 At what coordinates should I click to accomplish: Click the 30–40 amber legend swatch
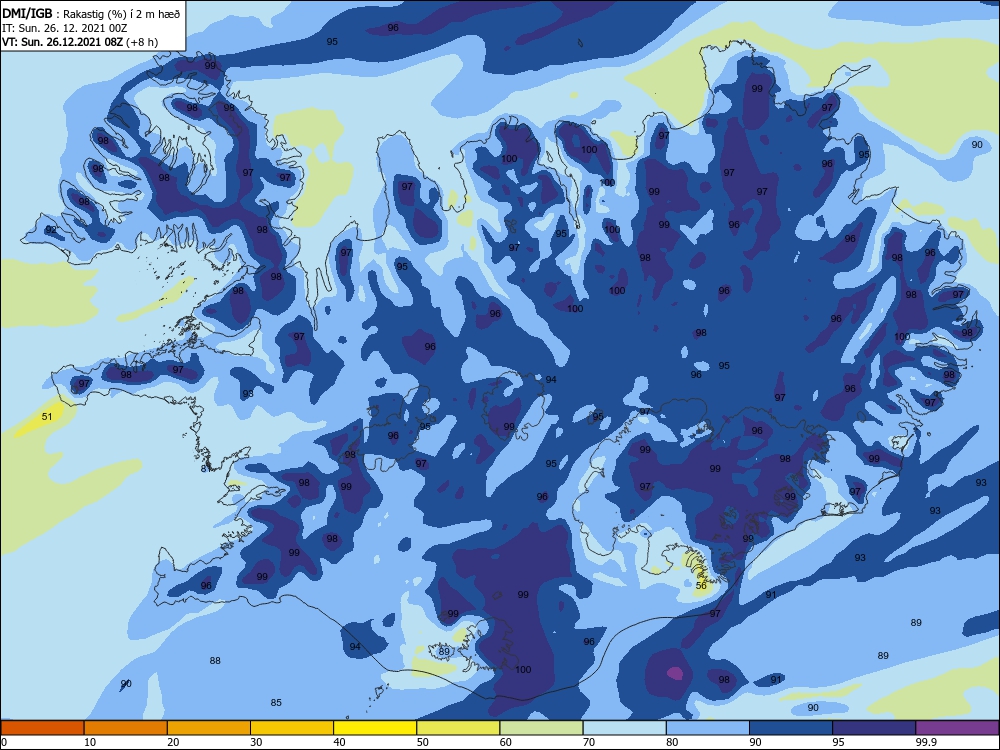[292, 728]
